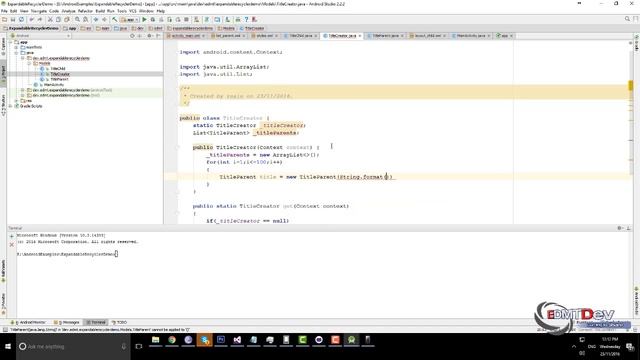Click the Make Project hammer icon
640x360 pixels.
(115, 20)
